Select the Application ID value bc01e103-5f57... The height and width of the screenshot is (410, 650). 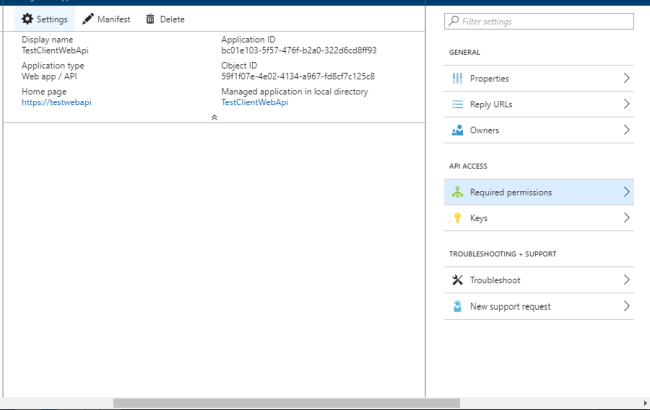coord(299,50)
